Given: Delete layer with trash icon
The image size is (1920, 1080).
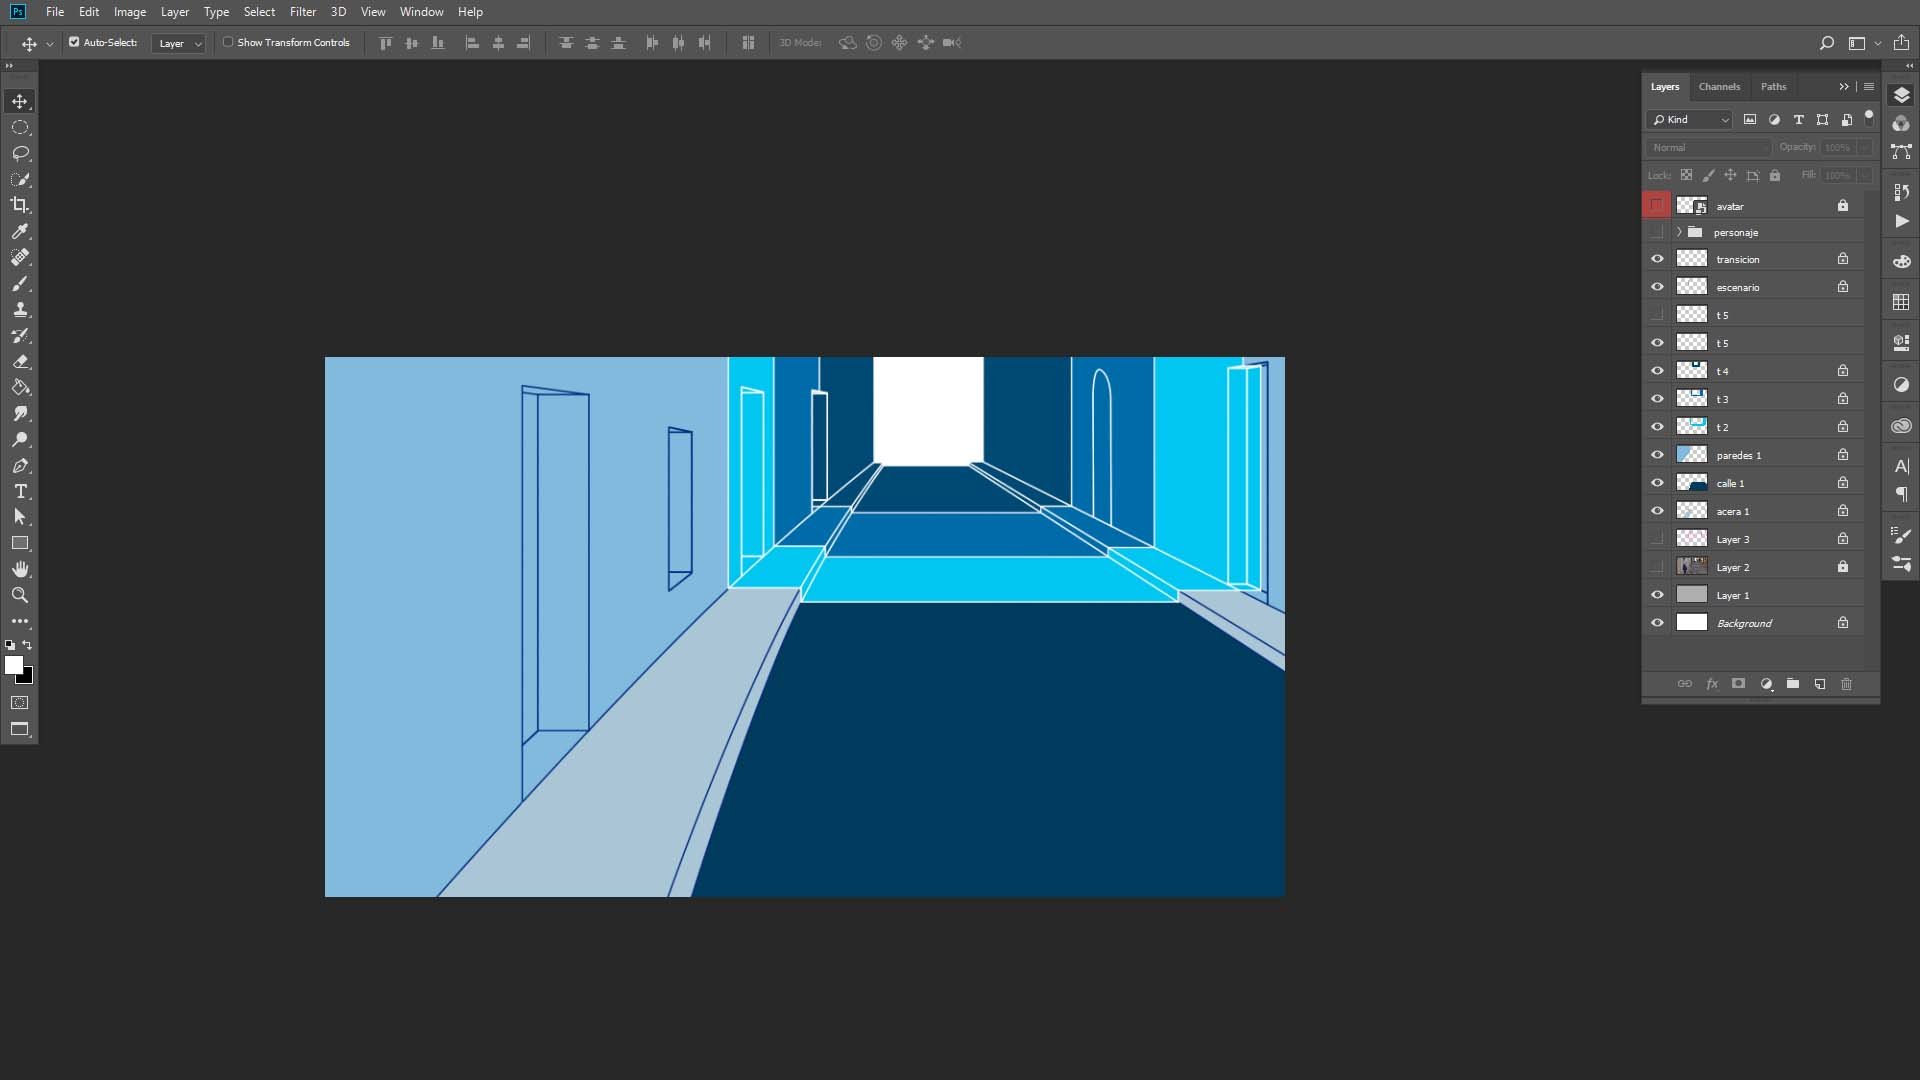Looking at the screenshot, I should [x=1846, y=684].
